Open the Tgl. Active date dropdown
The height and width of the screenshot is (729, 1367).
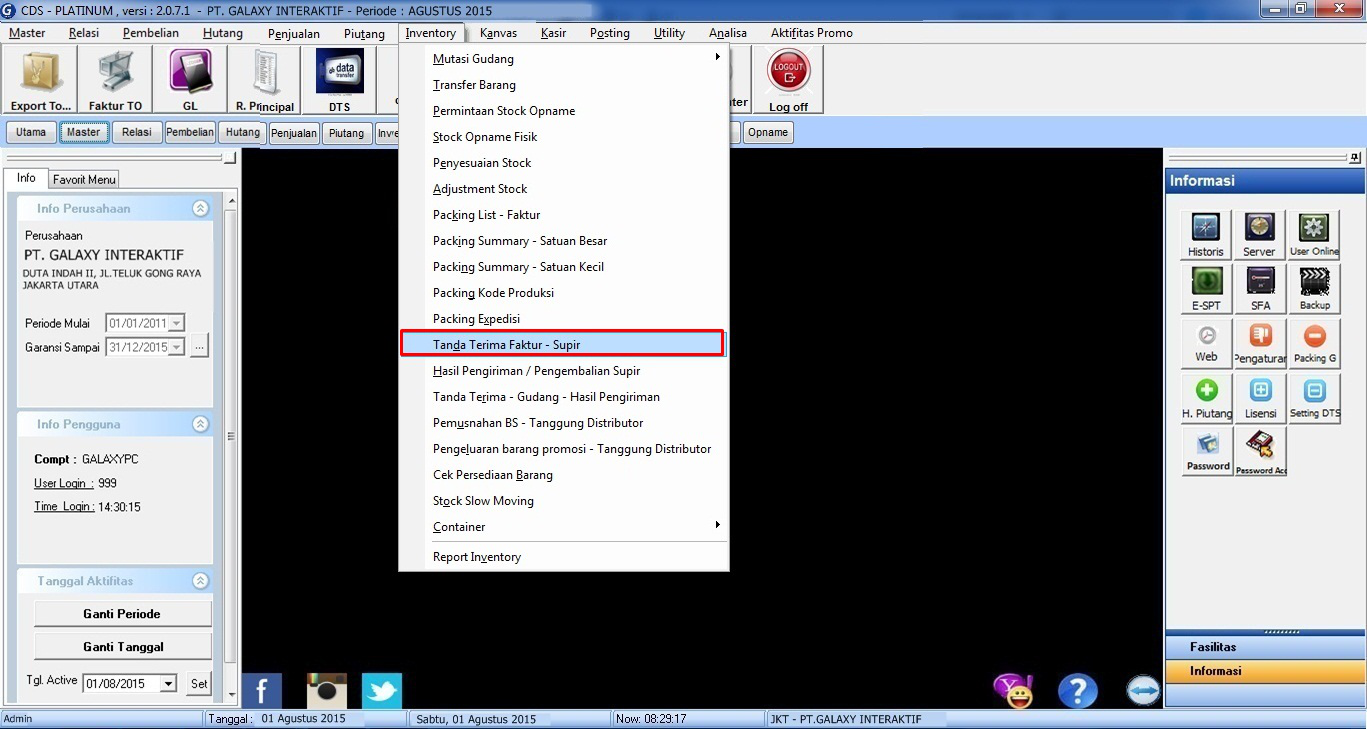point(168,684)
